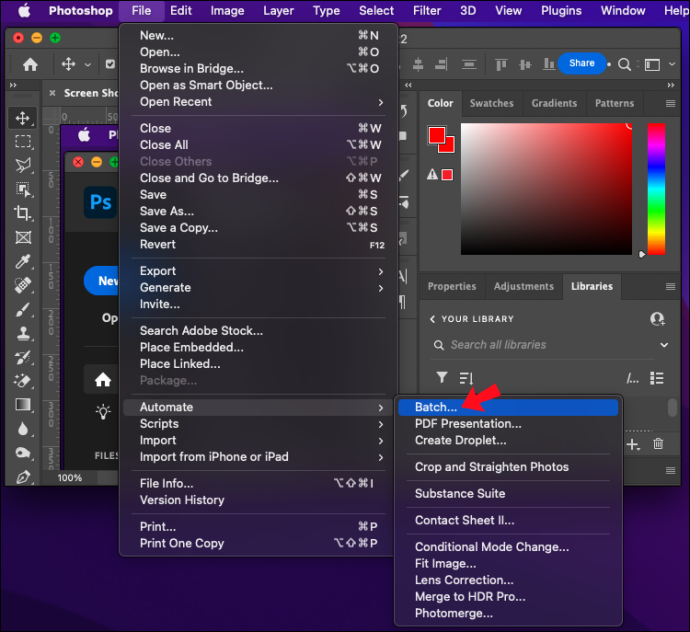Image resolution: width=690 pixels, height=632 pixels.
Task: Select the Polygonal Lasso tool
Action: coord(23,165)
